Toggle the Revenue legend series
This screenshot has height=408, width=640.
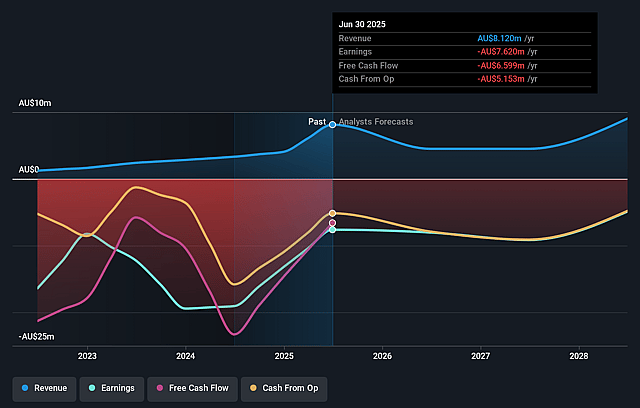pos(44,388)
